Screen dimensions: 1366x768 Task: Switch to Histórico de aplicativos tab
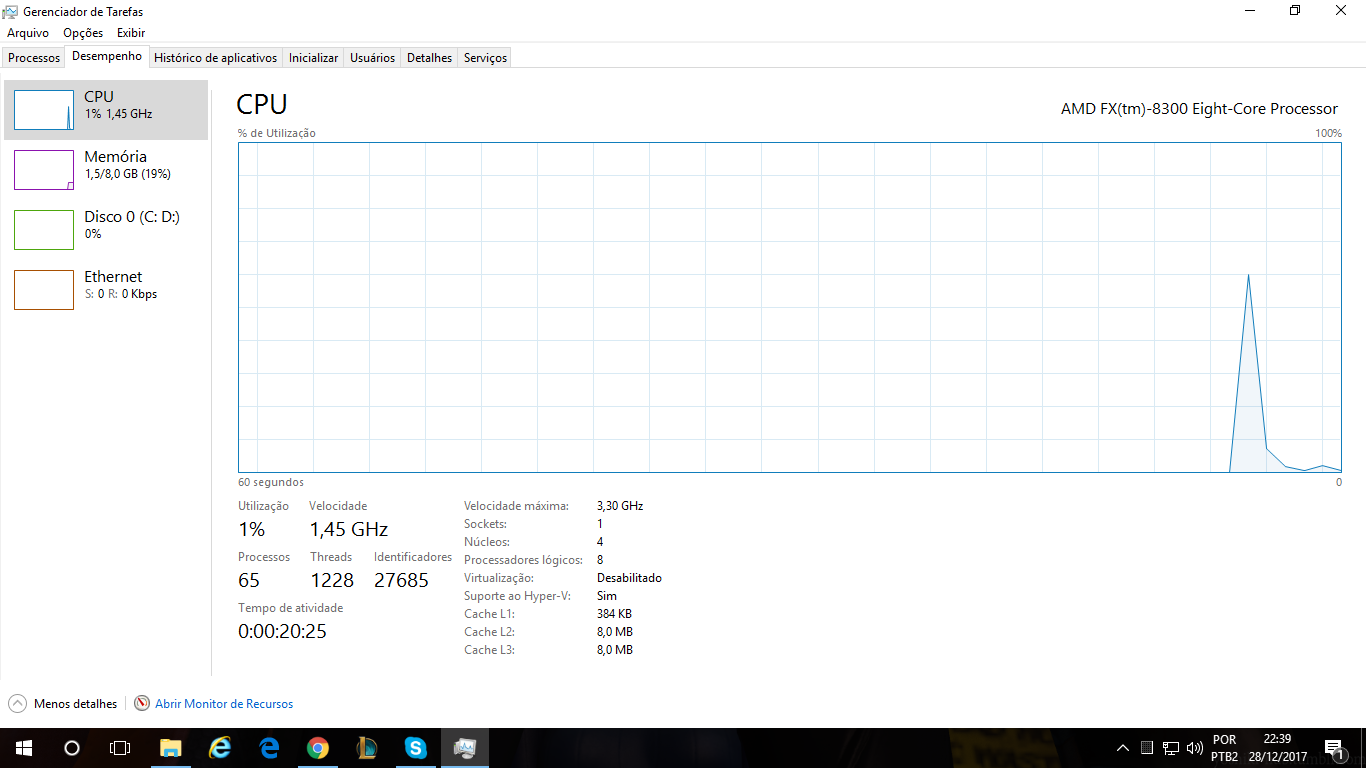(x=215, y=58)
